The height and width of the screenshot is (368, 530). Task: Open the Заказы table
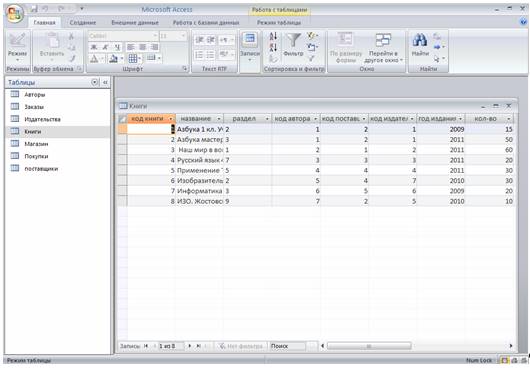57,107
